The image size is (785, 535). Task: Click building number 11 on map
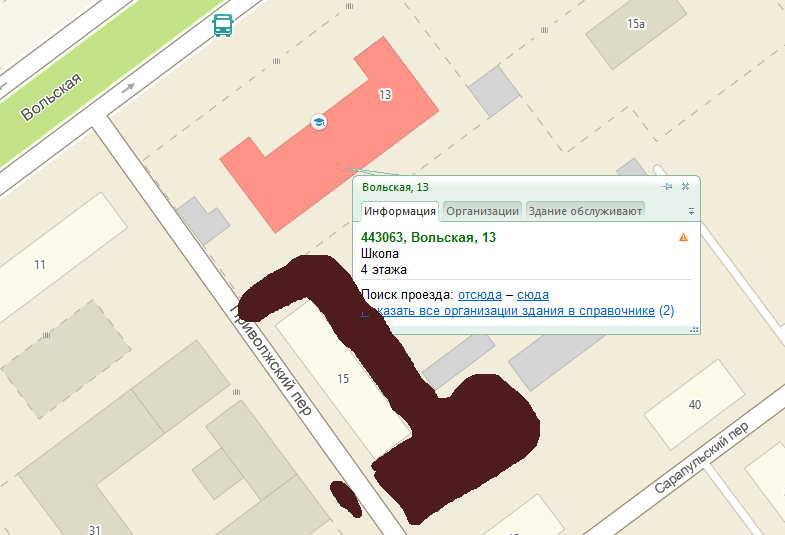click(40, 265)
